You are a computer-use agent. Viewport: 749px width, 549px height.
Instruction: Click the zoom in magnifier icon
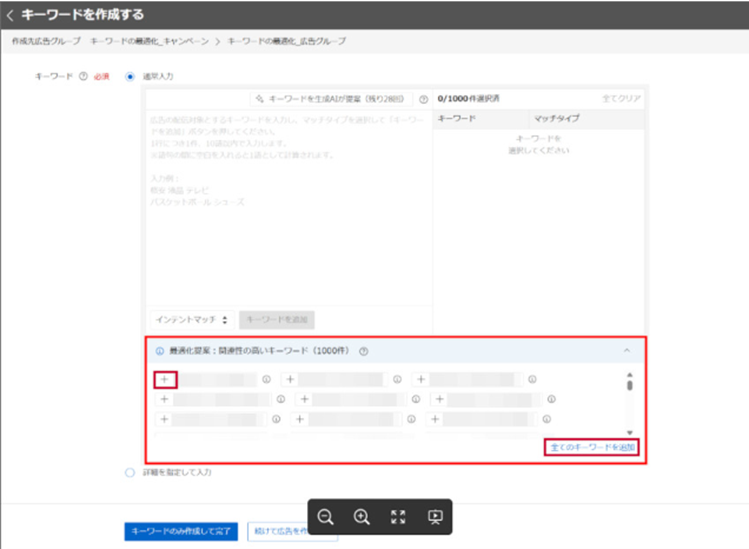tap(362, 517)
